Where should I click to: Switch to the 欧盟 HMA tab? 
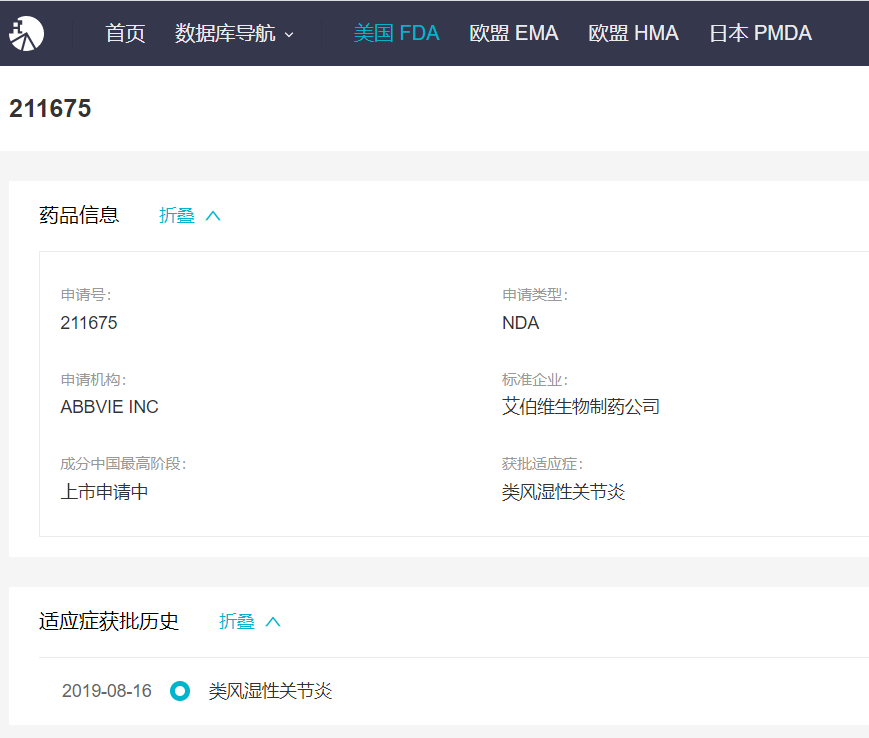(633, 33)
